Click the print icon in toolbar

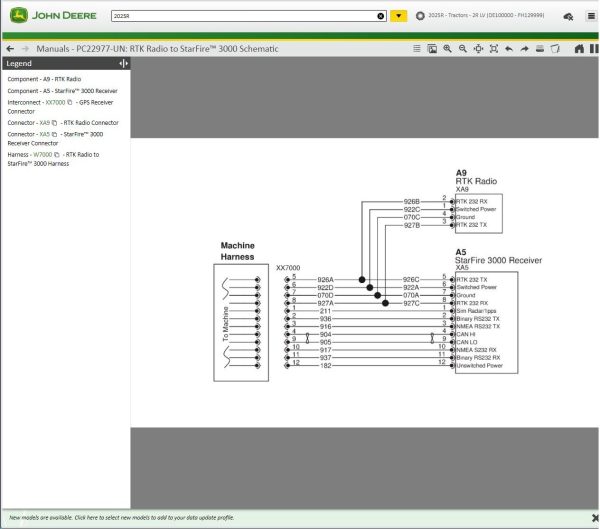tap(540, 49)
